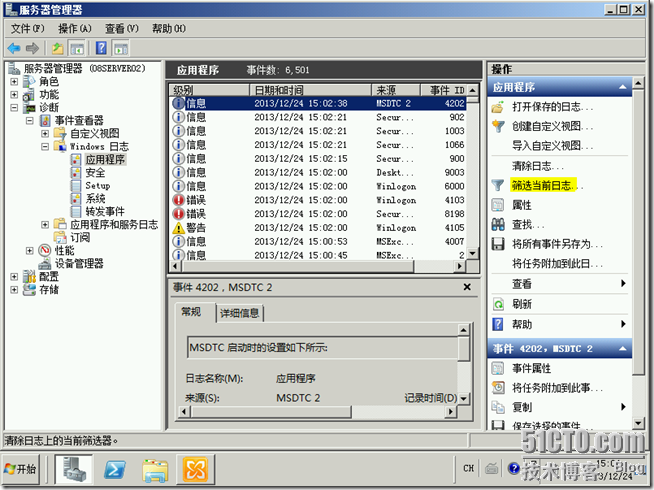Select 订阅 in the tree
The image size is (654, 490).
coord(80,237)
